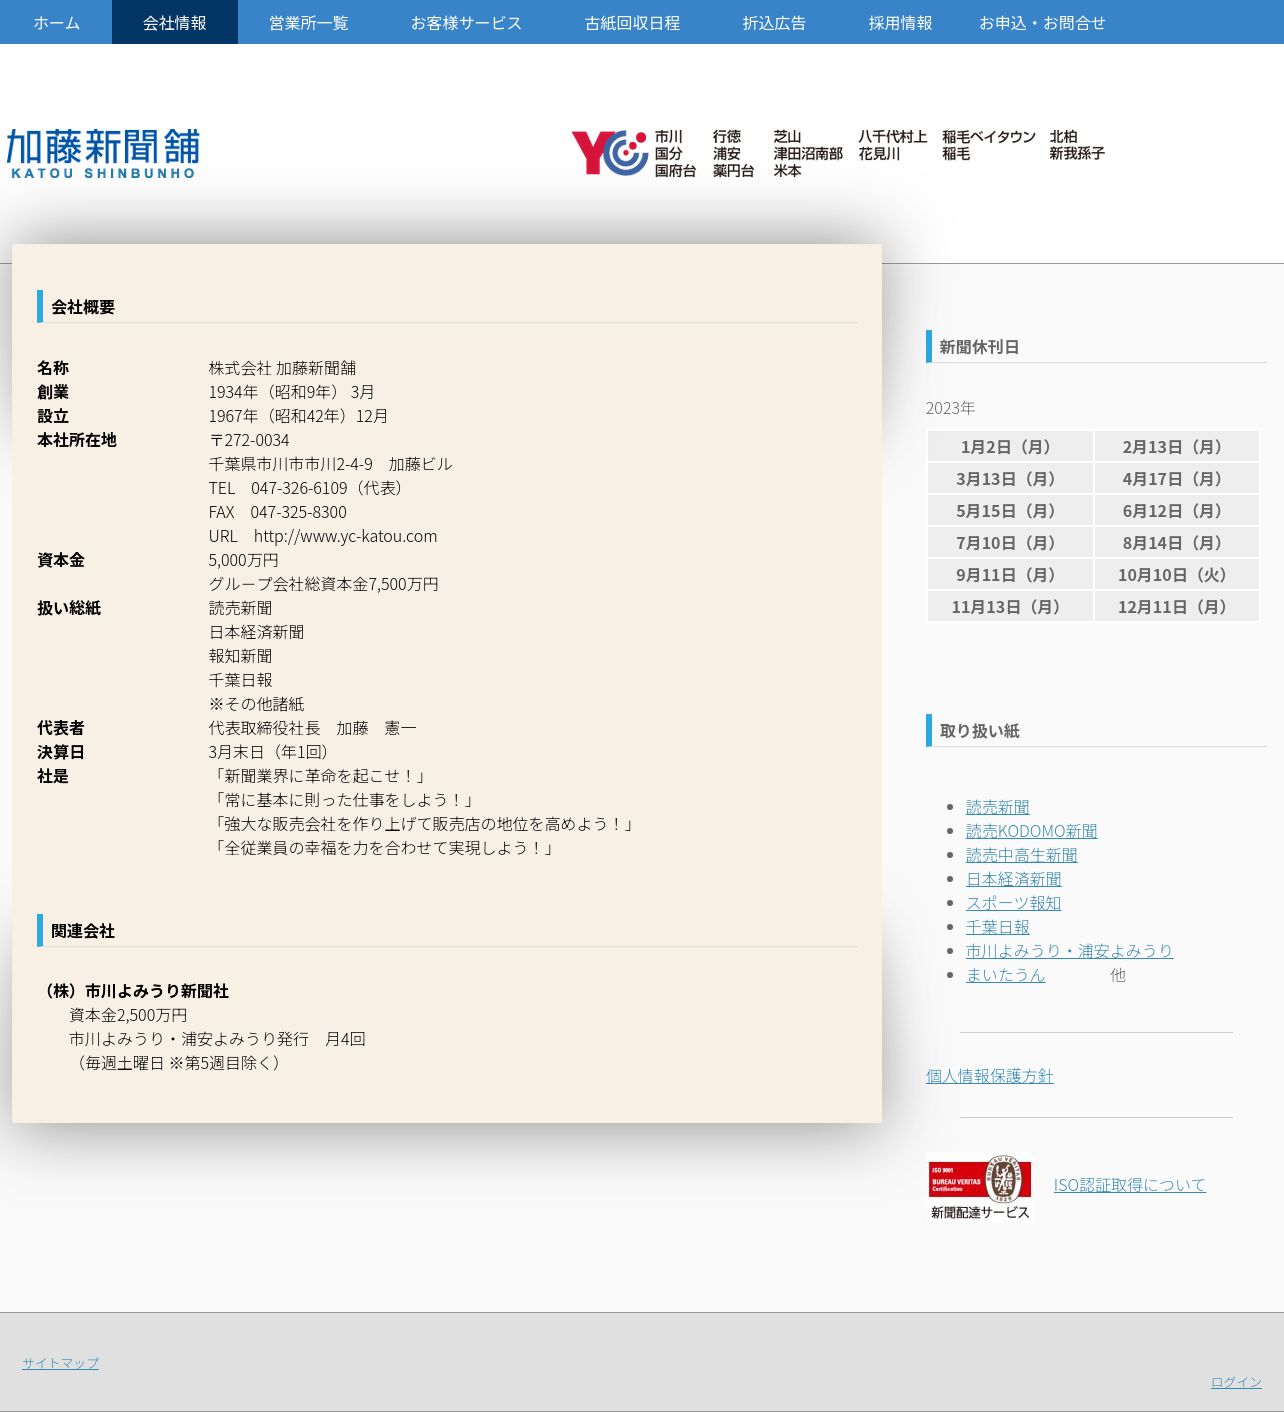1284x1412 pixels.
Task: Click the URL http://www.yc-katou.com text
Action: click(323, 536)
